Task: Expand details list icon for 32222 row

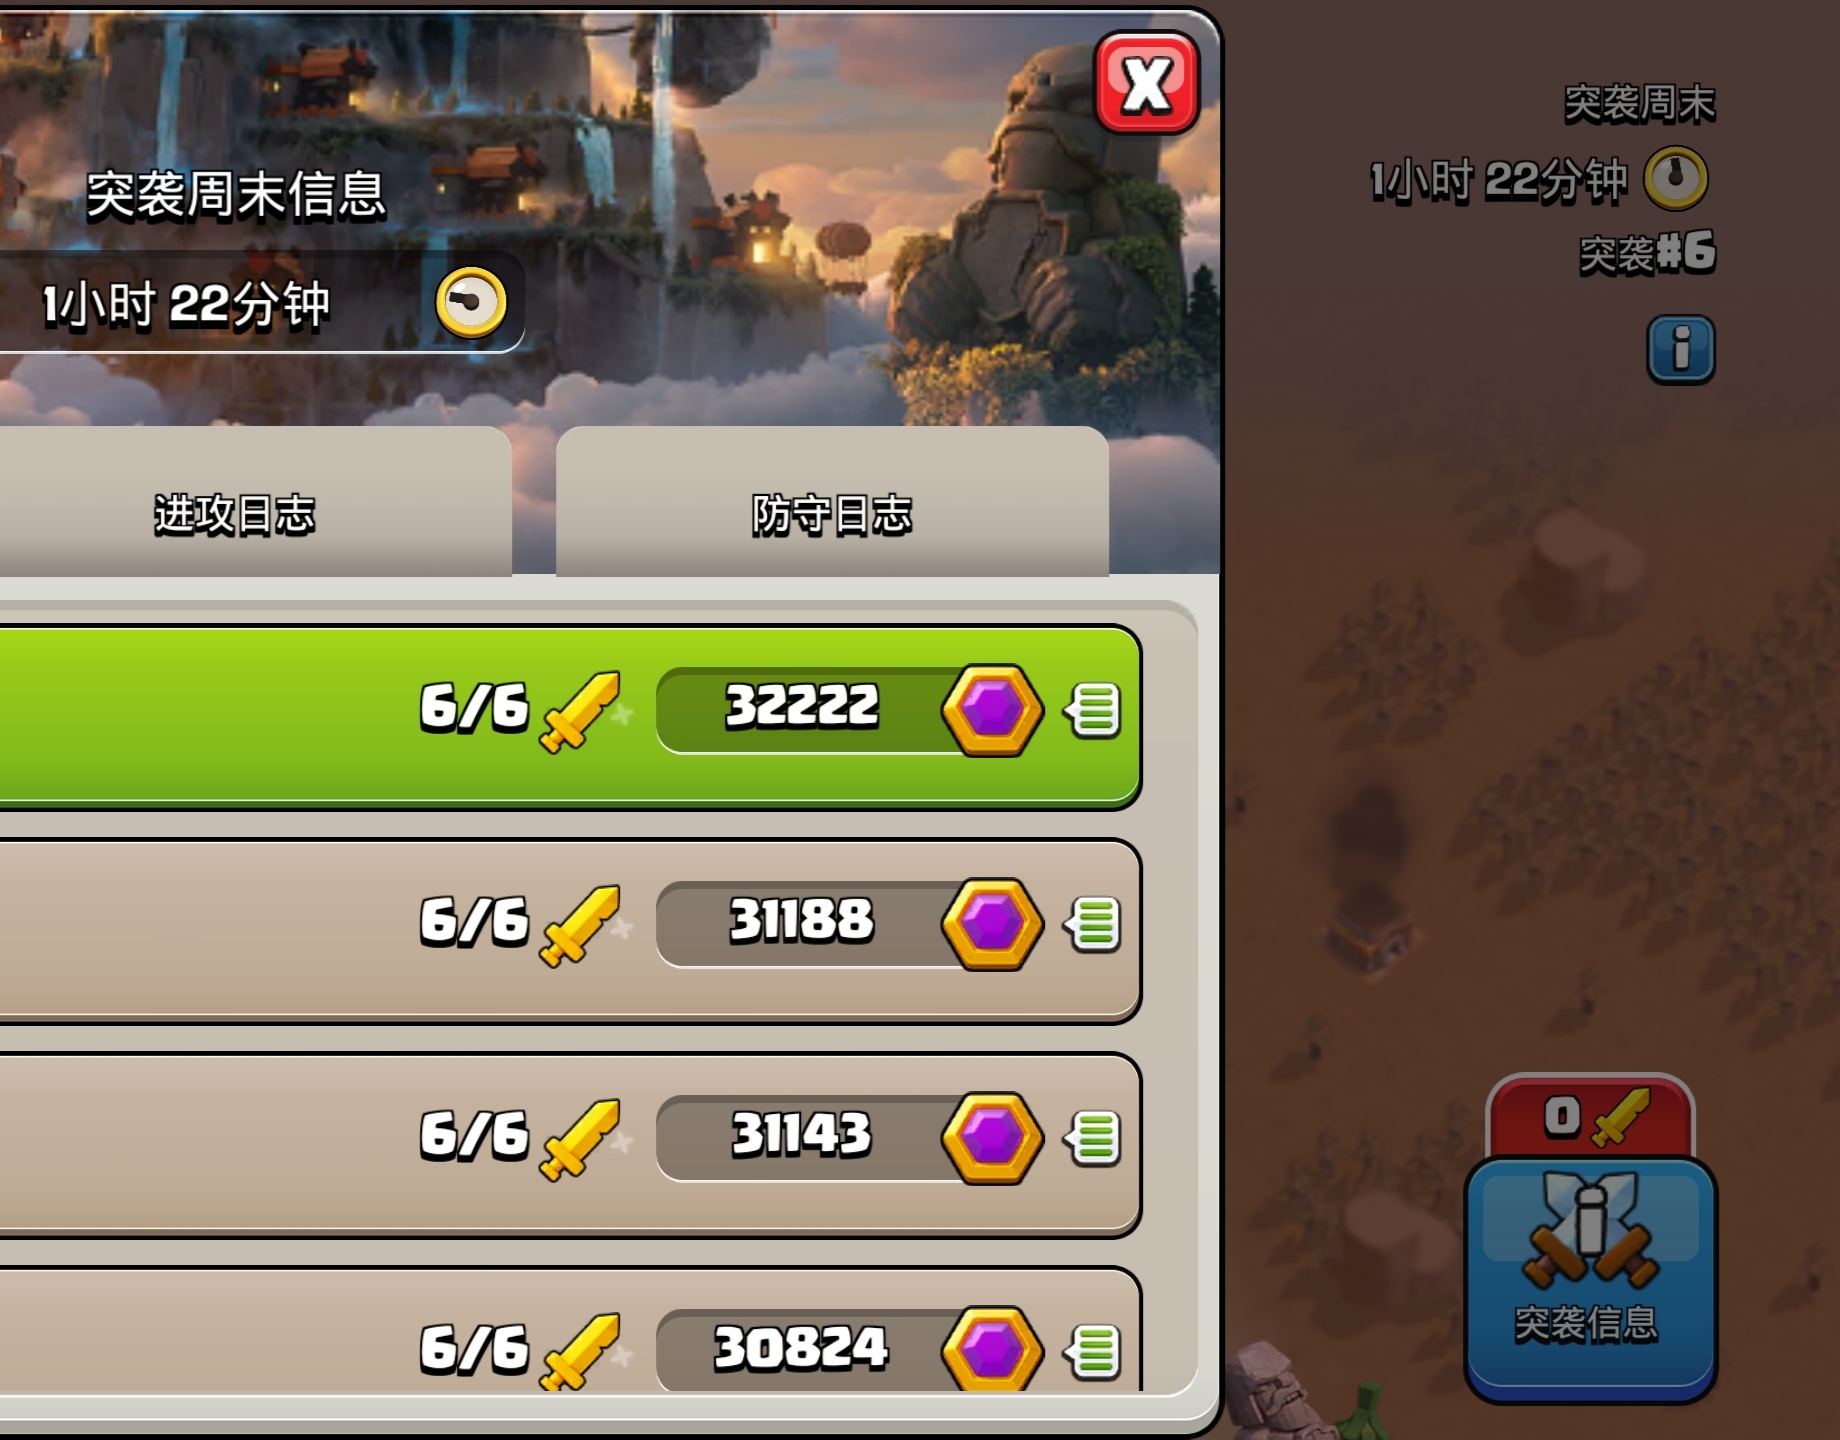Action: [1093, 711]
